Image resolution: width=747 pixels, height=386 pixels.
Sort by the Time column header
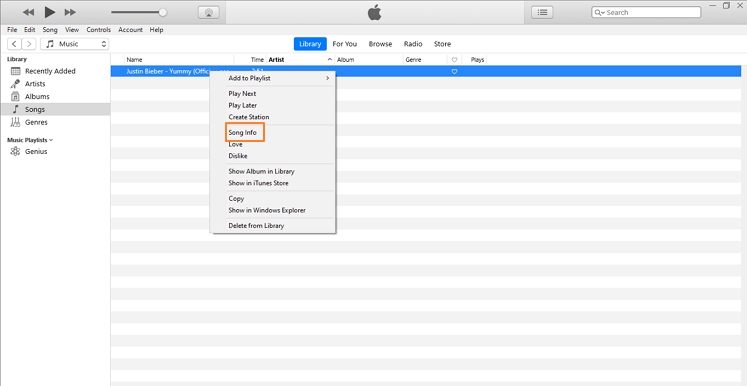click(257, 60)
